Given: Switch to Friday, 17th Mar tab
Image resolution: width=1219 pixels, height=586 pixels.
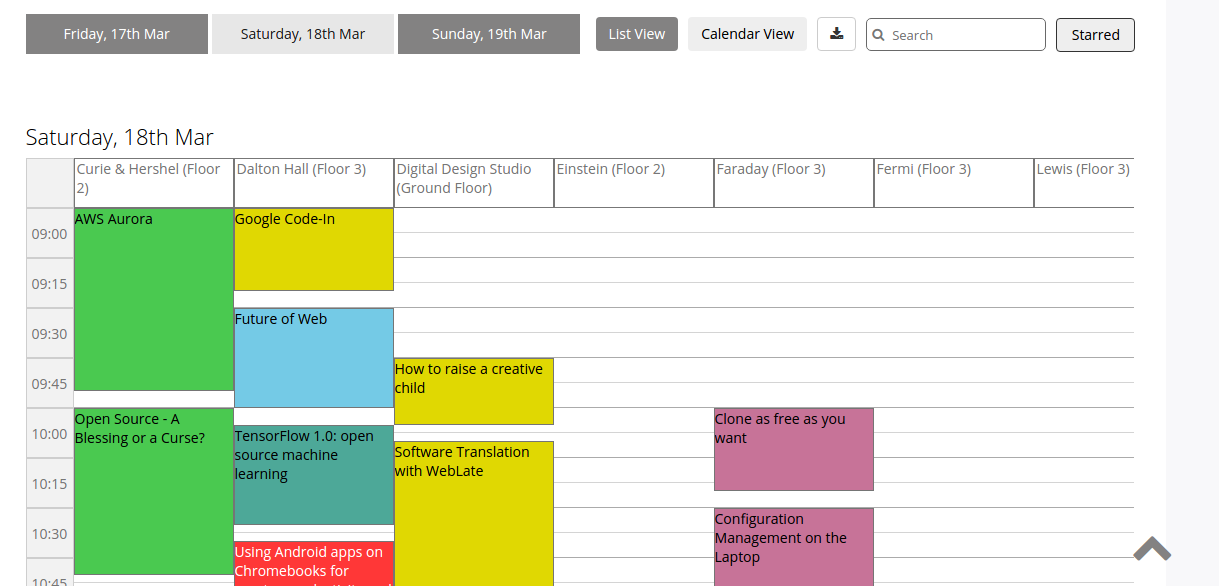Looking at the screenshot, I should 117,34.
